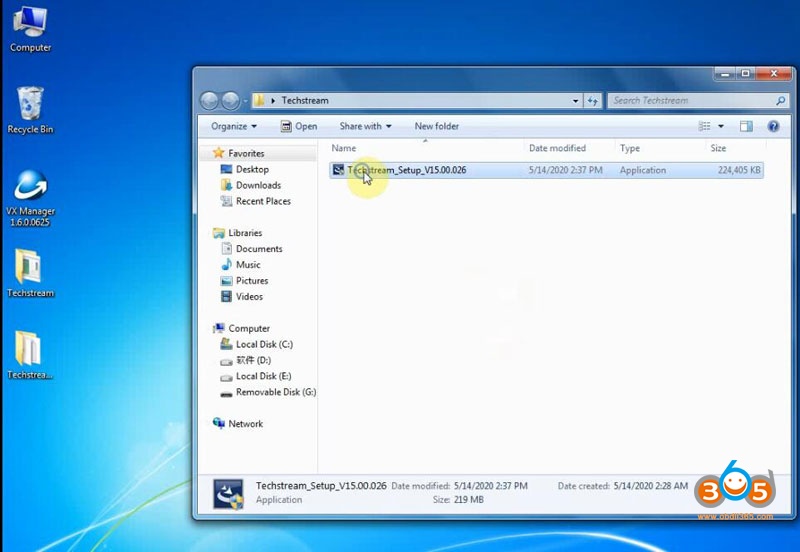
Task: Sort by the Date modified column
Action: 557,148
